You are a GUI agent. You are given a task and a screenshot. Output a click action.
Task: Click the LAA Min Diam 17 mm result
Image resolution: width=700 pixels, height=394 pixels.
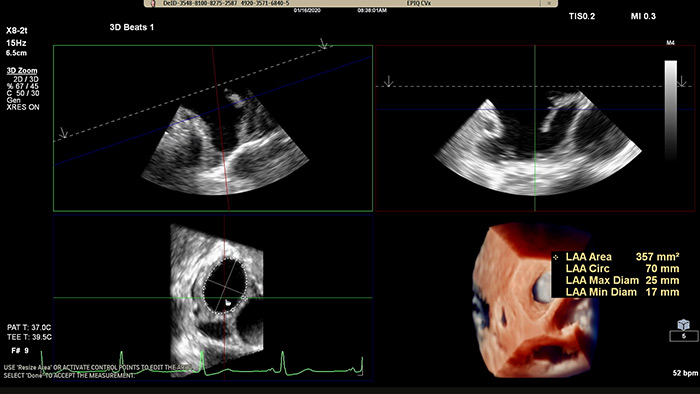(x=622, y=292)
